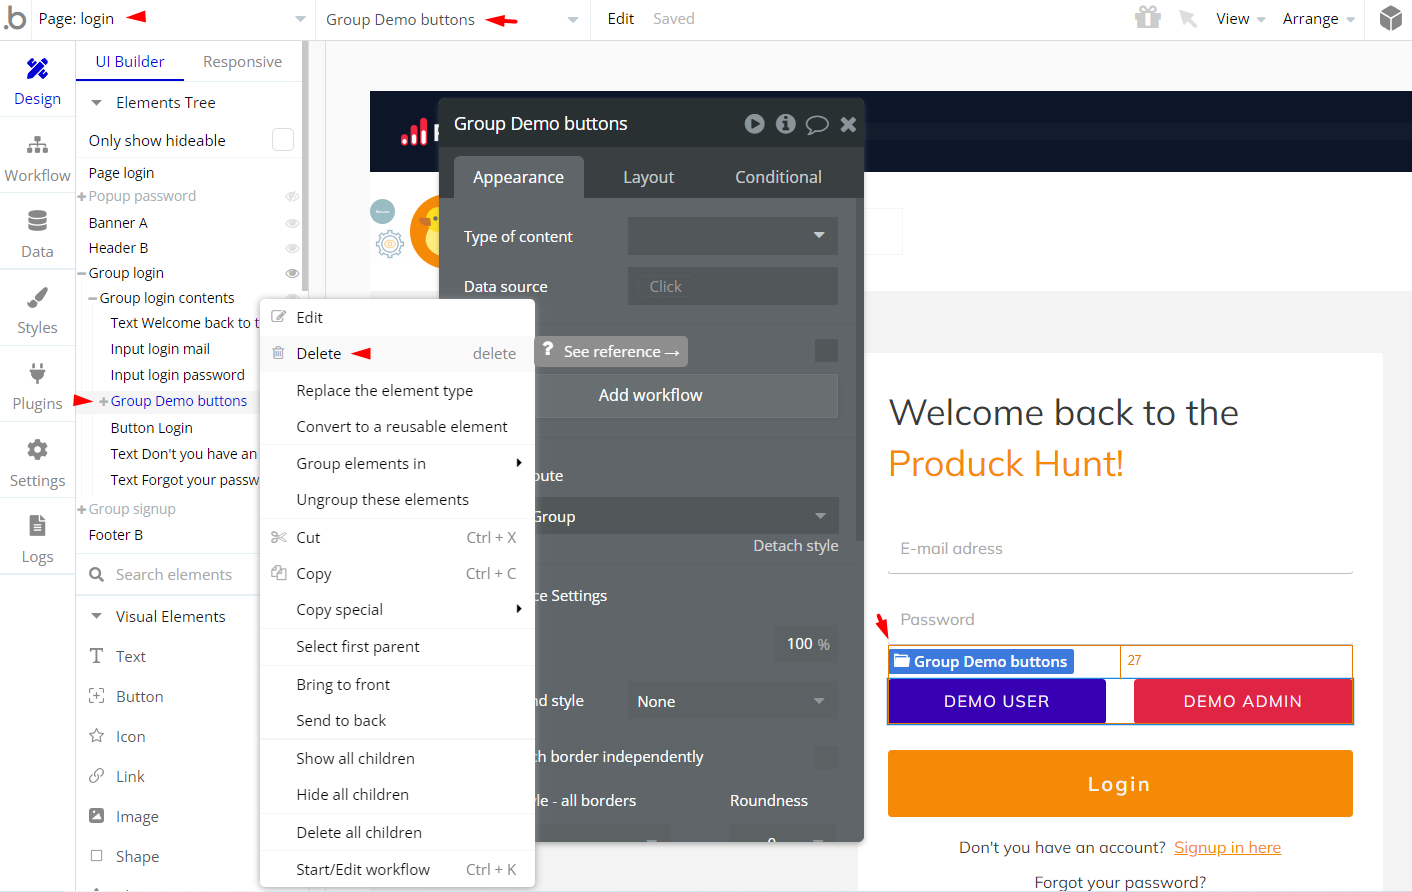Viewport: 1412px width, 892px height.
Task: Open the Design section in sidebar
Action: pyautogui.click(x=37, y=82)
